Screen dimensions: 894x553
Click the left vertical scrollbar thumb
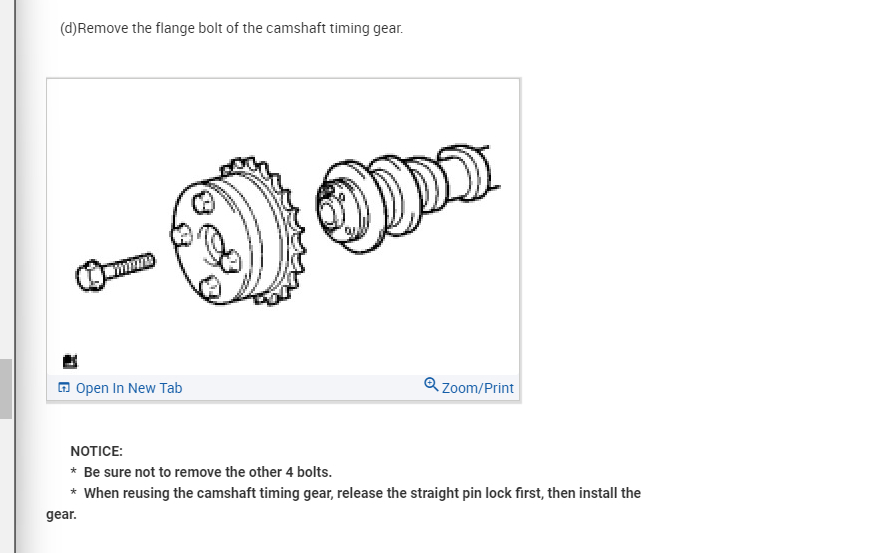coord(6,389)
